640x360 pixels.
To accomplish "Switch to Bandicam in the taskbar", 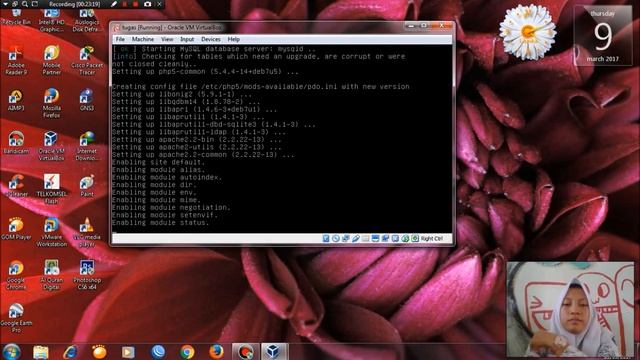I will [x=246, y=351].
